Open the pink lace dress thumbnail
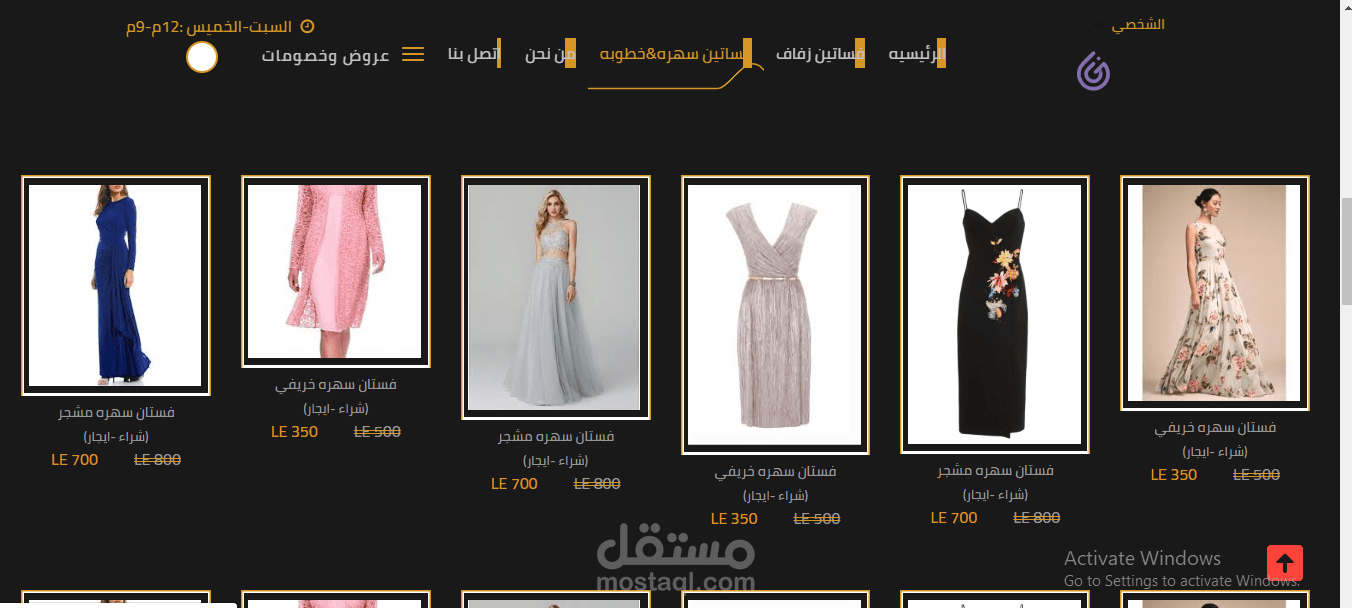Image resolution: width=1352 pixels, height=608 pixels. pos(336,272)
